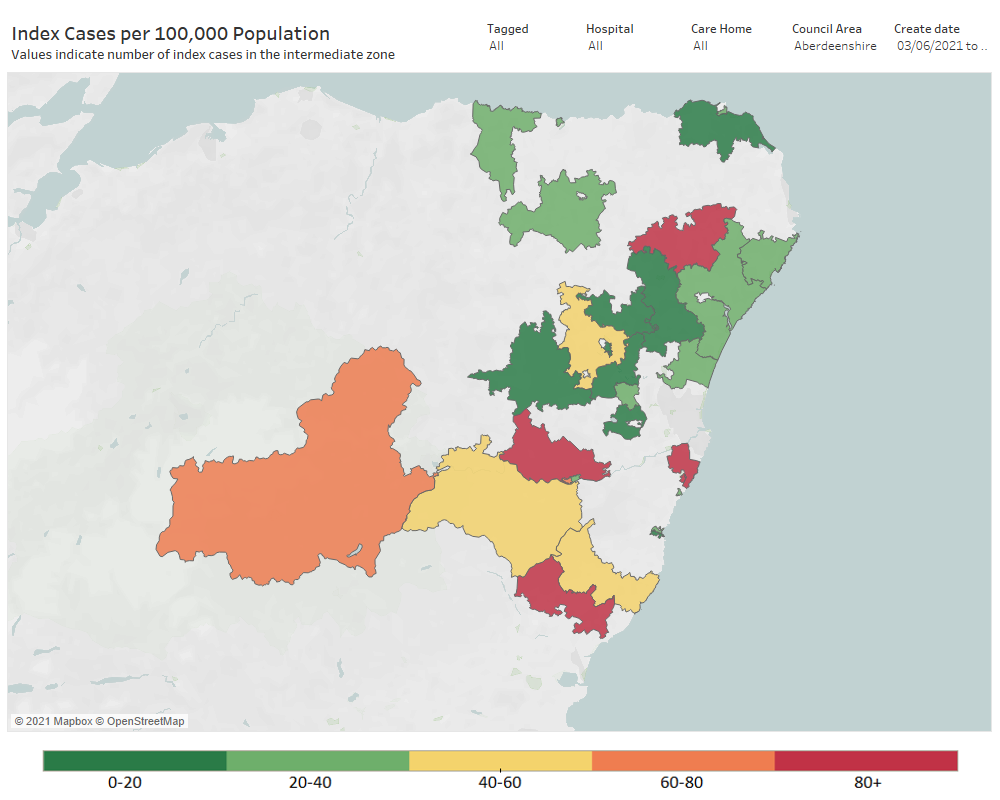
Task: Click the Index Cases per 100,000 Population title
Action: point(171,33)
